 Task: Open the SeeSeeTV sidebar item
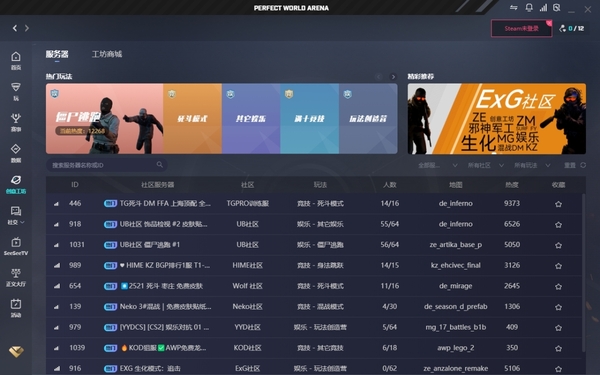point(16,246)
